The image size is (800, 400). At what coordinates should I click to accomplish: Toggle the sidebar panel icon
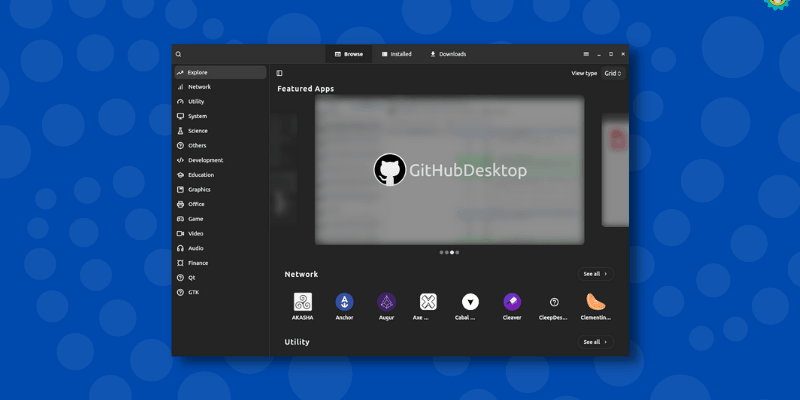[x=279, y=73]
